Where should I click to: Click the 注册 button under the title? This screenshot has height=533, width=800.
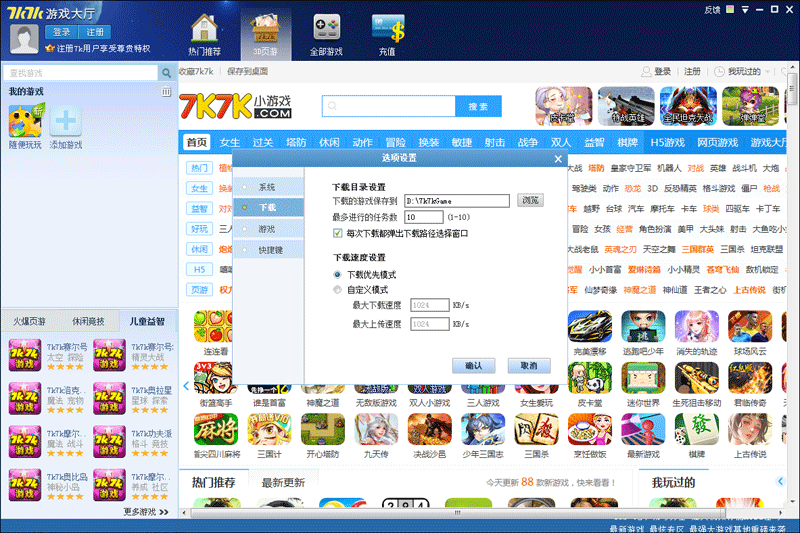(x=95, y=32)
